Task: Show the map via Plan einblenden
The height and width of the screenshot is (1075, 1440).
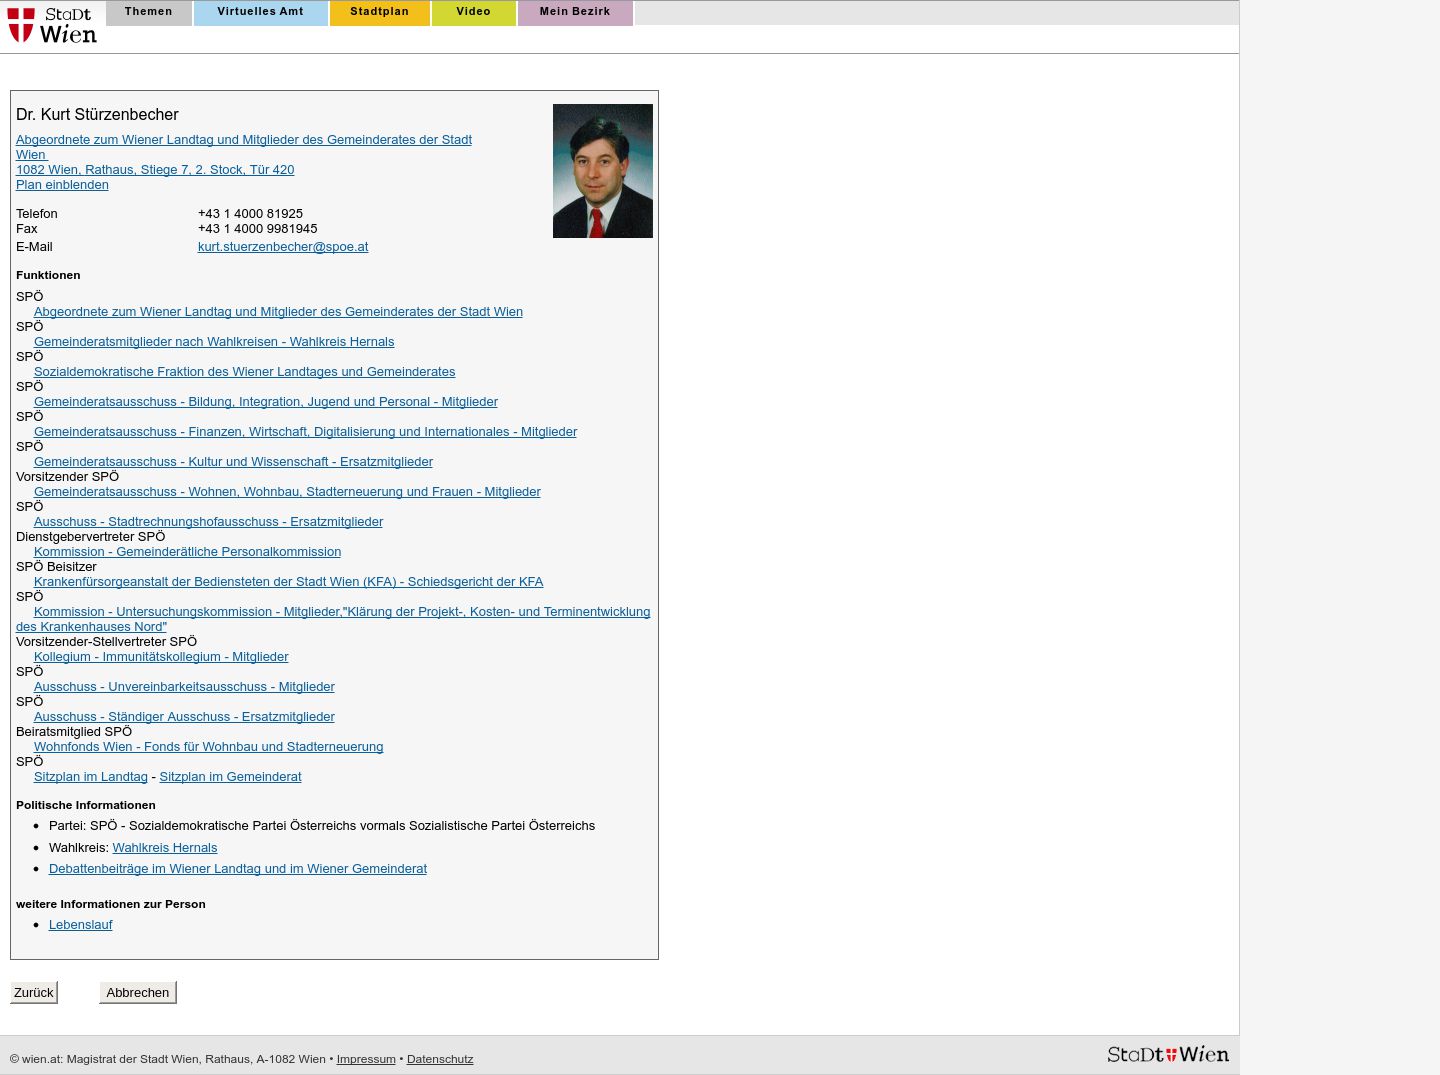Action: 62,185
